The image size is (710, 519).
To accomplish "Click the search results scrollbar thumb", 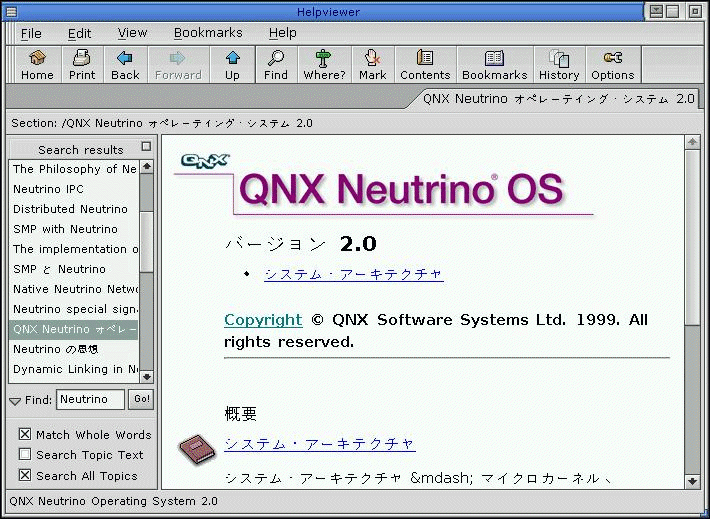I will pyautogui.click(x=146, y=243).
